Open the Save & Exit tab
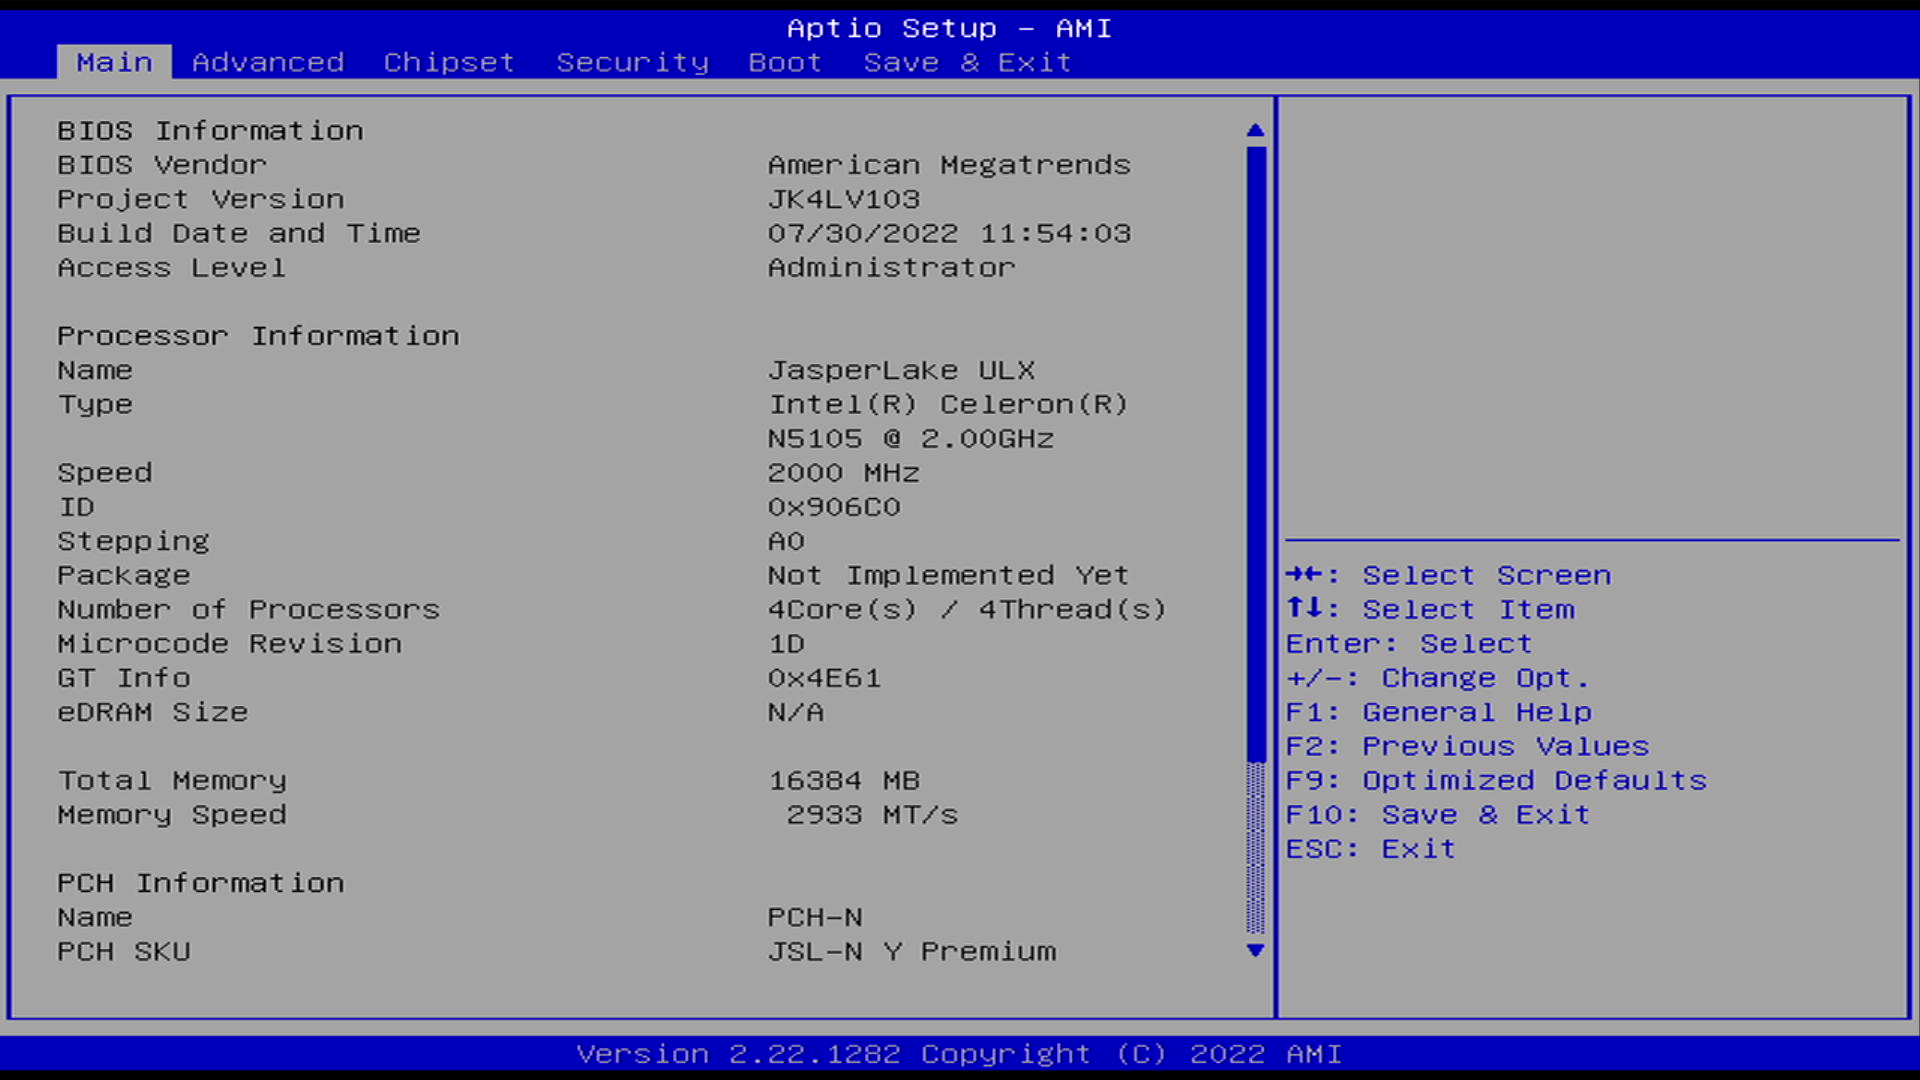 tap(967, 62)
